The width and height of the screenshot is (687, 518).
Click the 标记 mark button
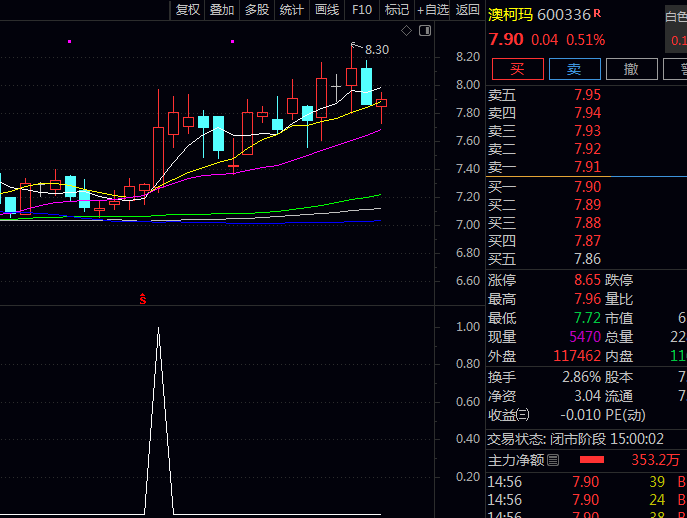tap(397, 10)
